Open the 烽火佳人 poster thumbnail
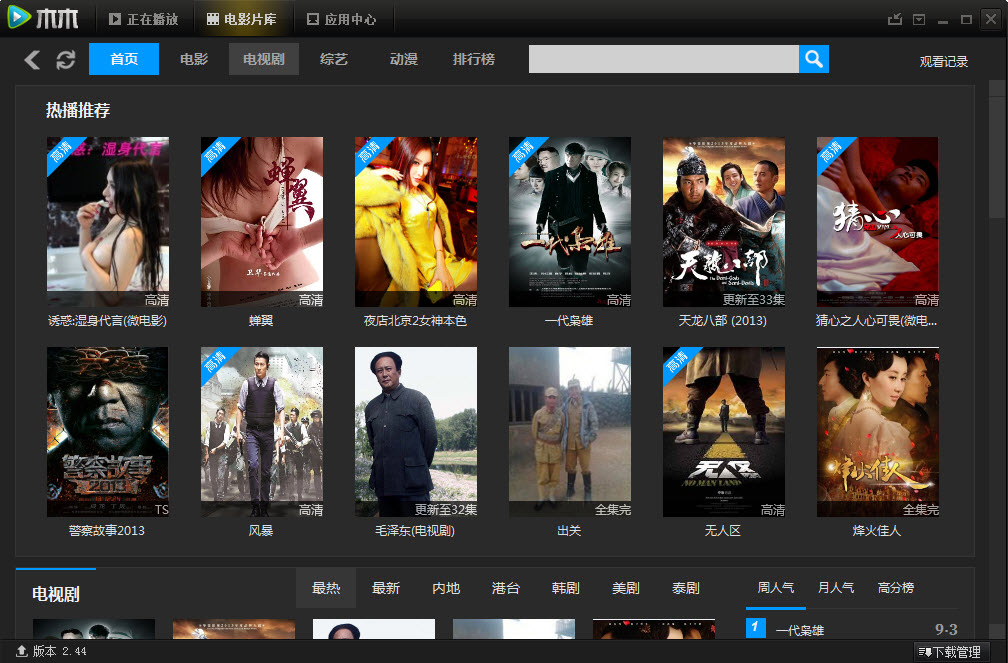This screenshot has height=663, width=1008. [878, 432]
